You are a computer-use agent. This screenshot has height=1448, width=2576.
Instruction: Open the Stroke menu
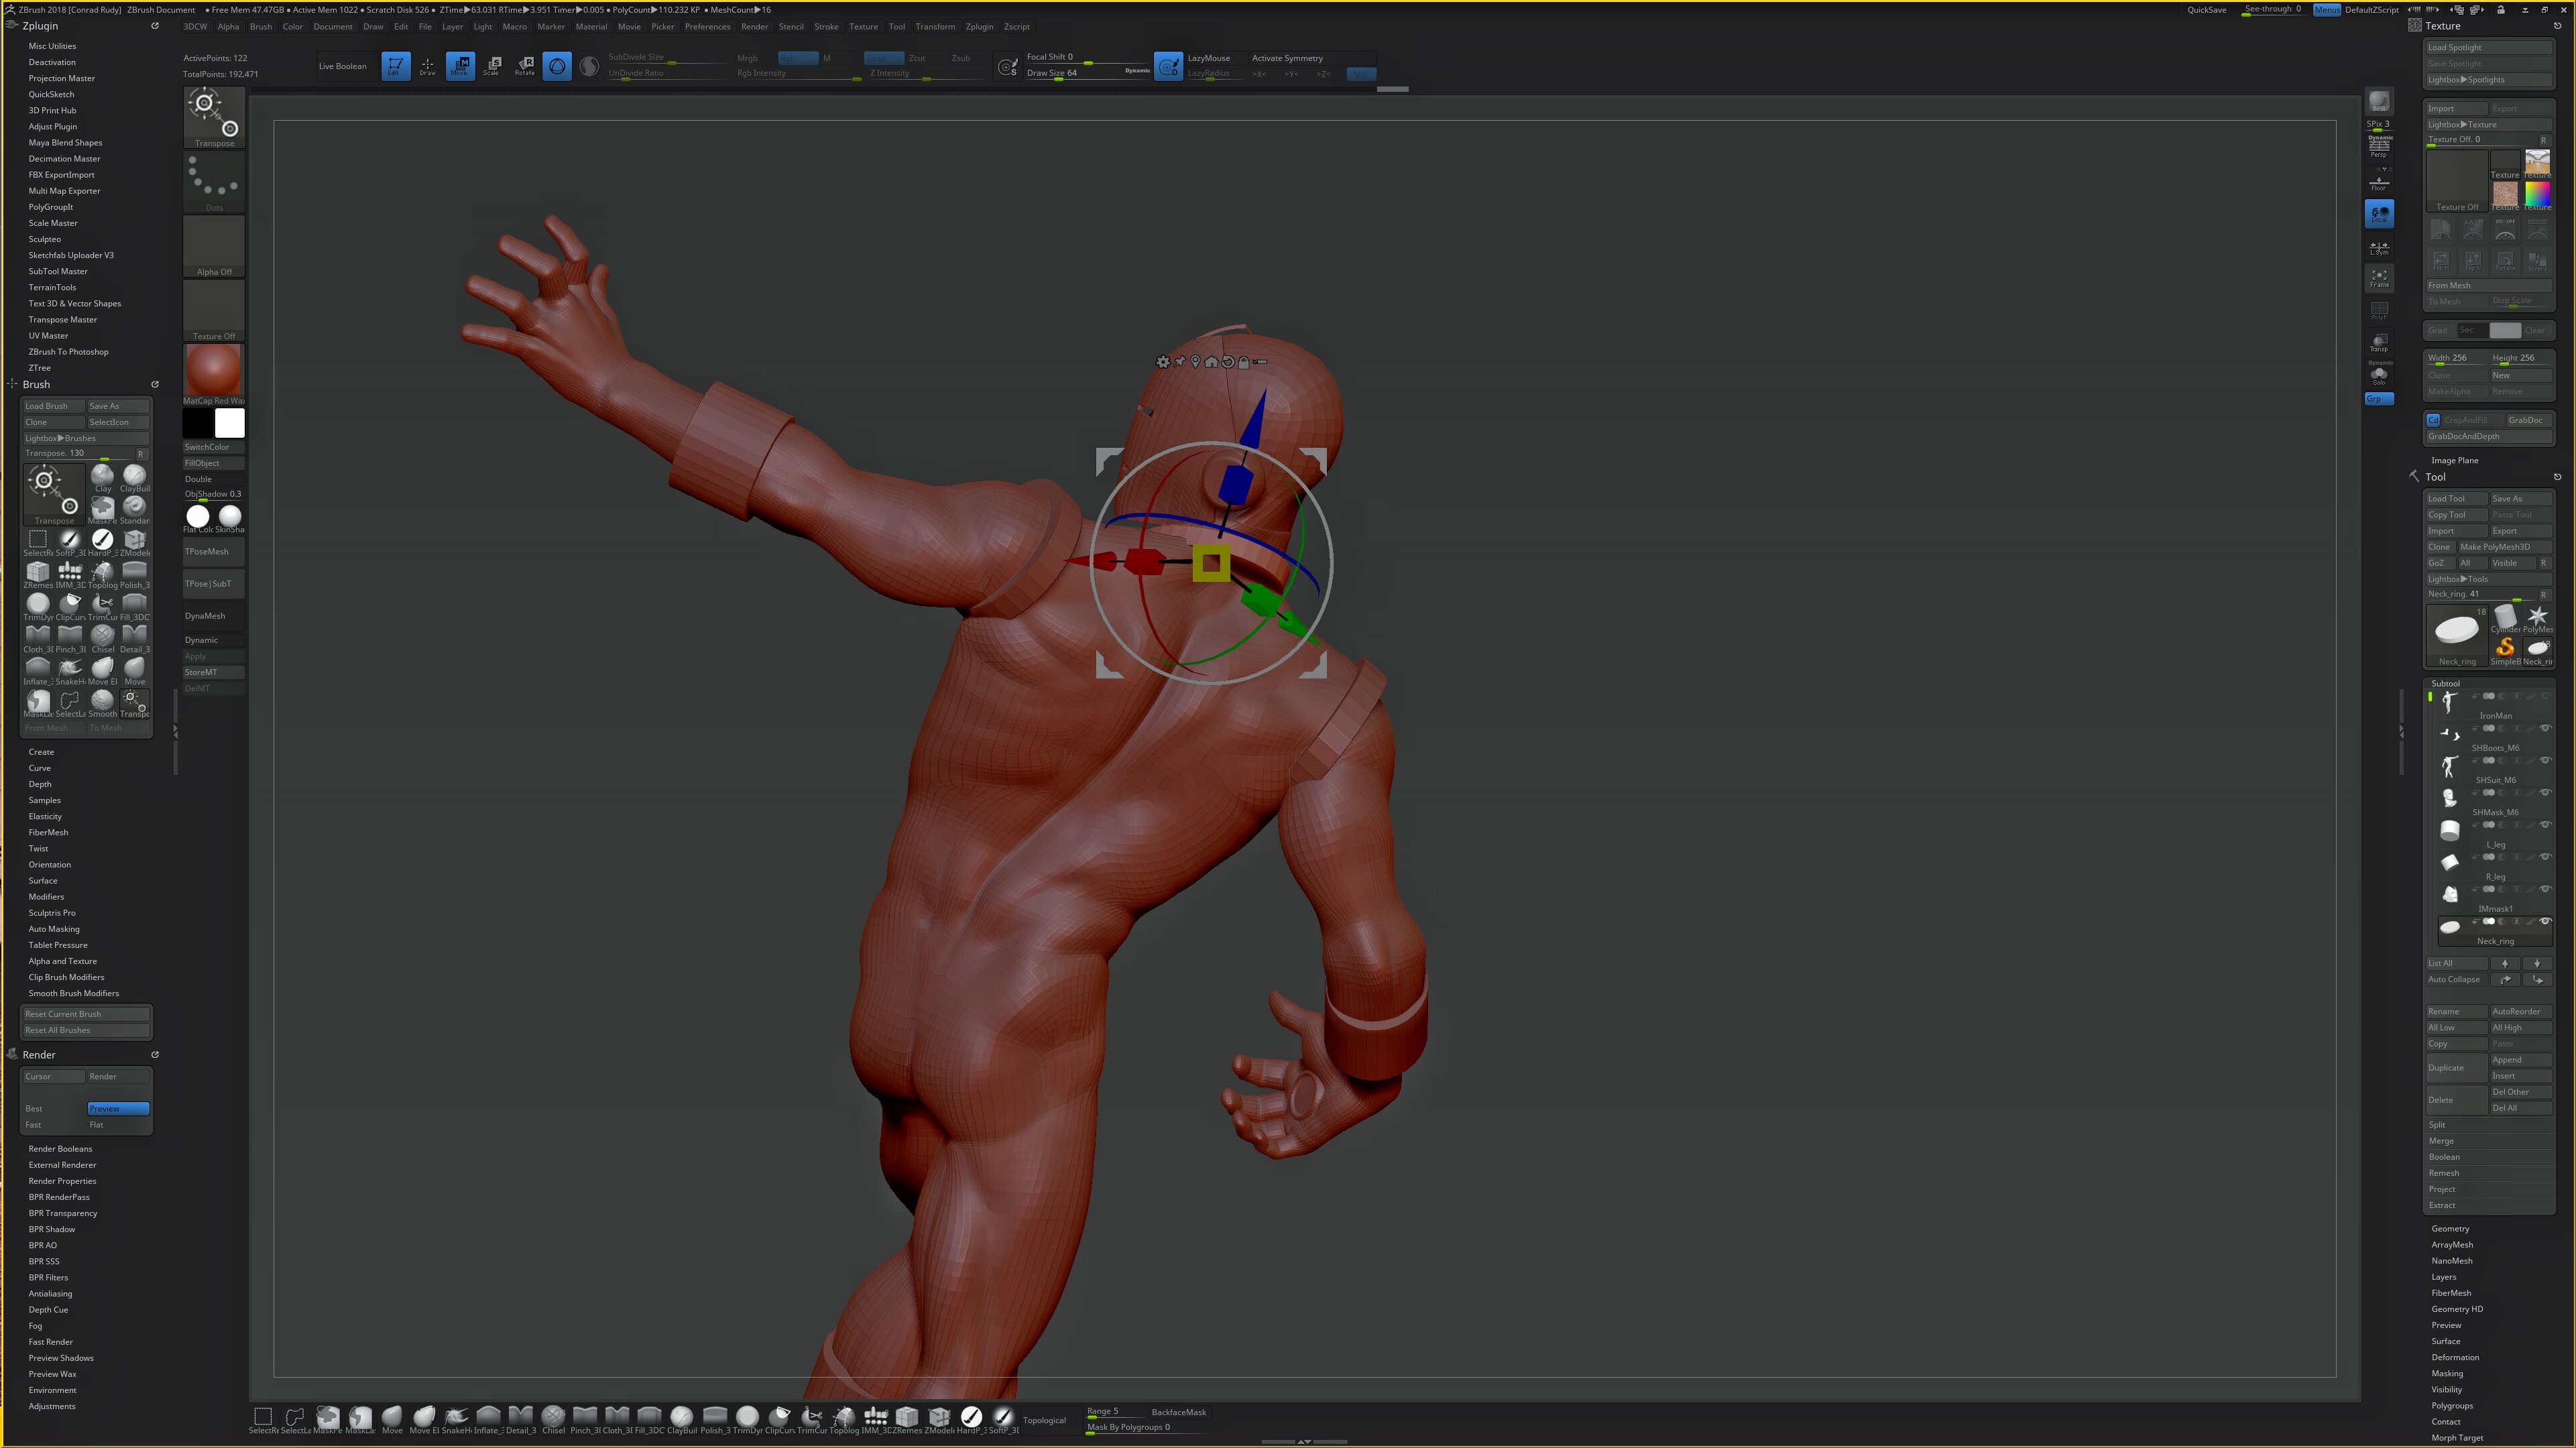[x=826, y=27]
